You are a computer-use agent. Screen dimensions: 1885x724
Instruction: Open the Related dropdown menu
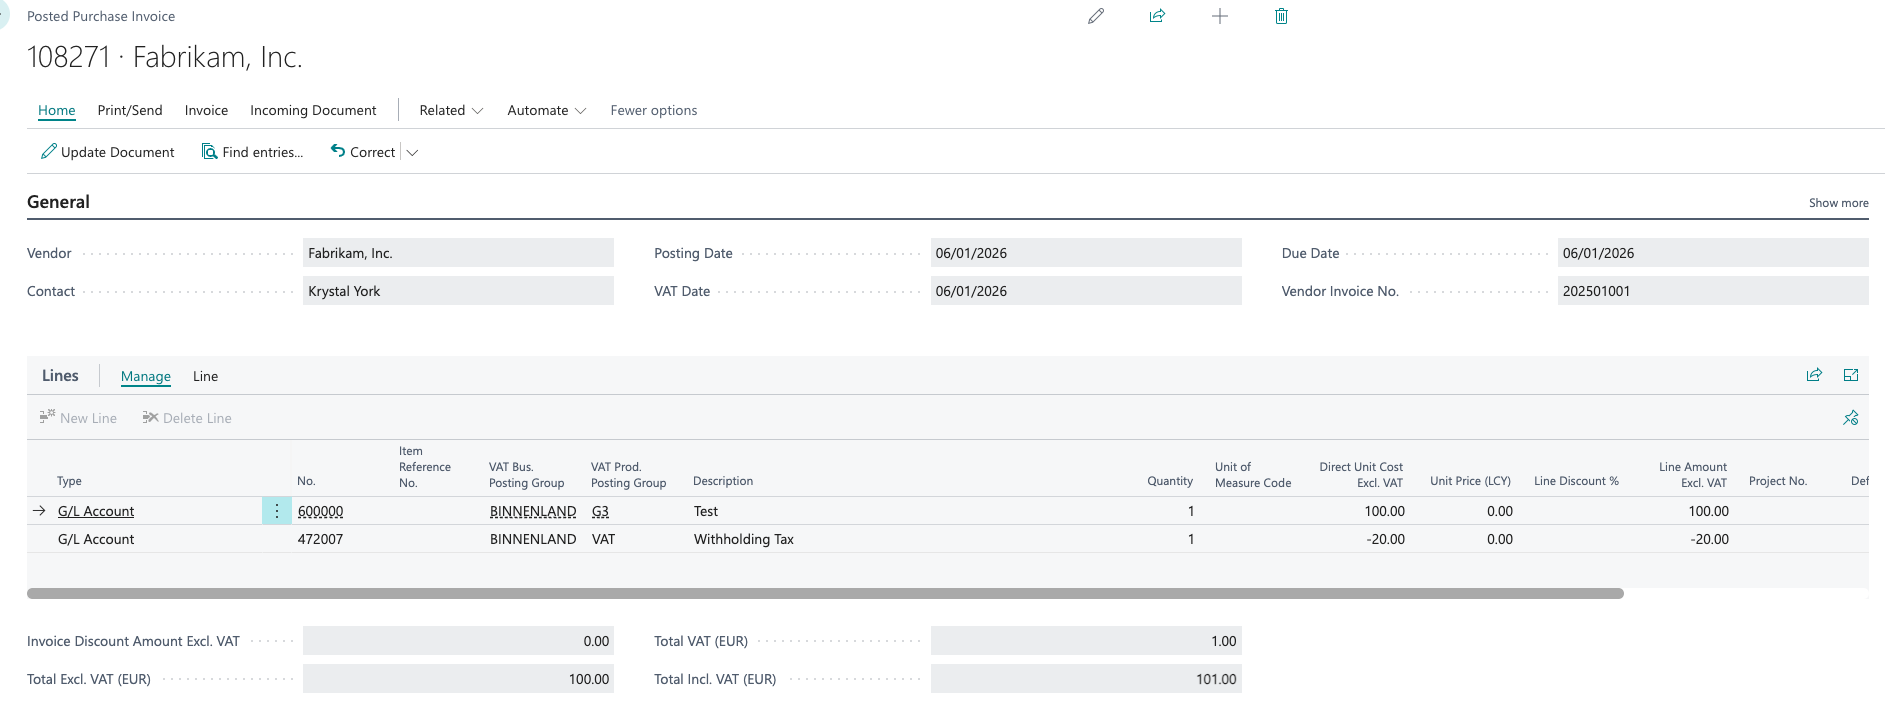(451, 110)
